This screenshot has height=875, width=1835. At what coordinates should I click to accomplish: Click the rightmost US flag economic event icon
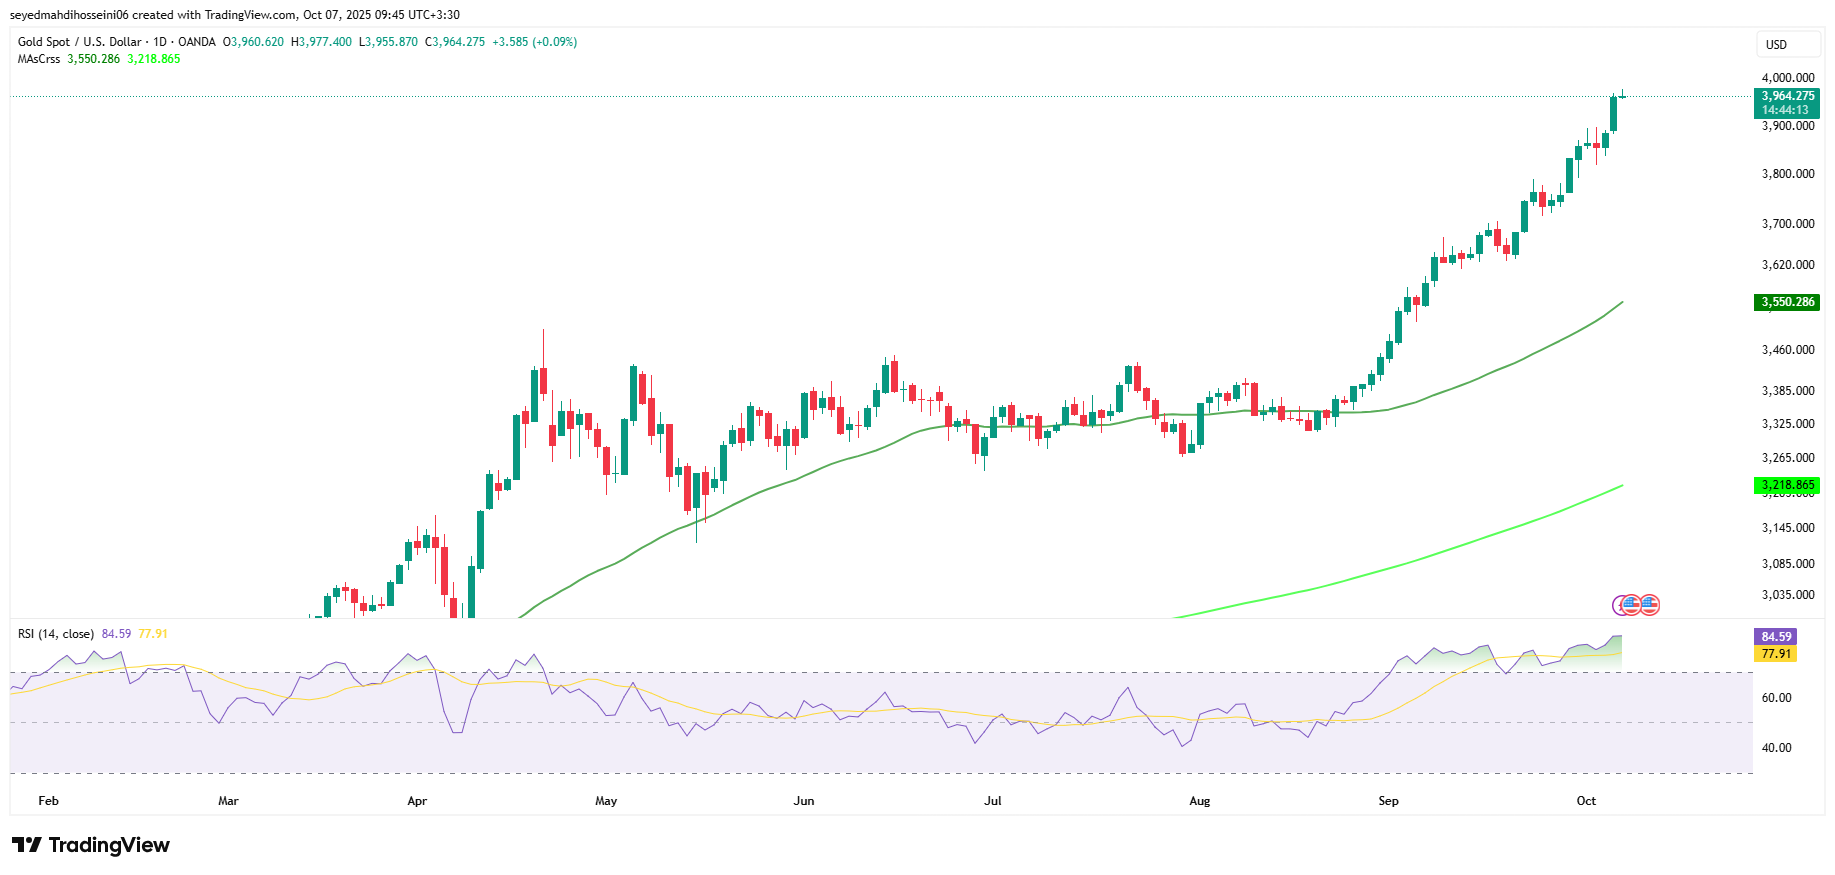point(1649,604)
